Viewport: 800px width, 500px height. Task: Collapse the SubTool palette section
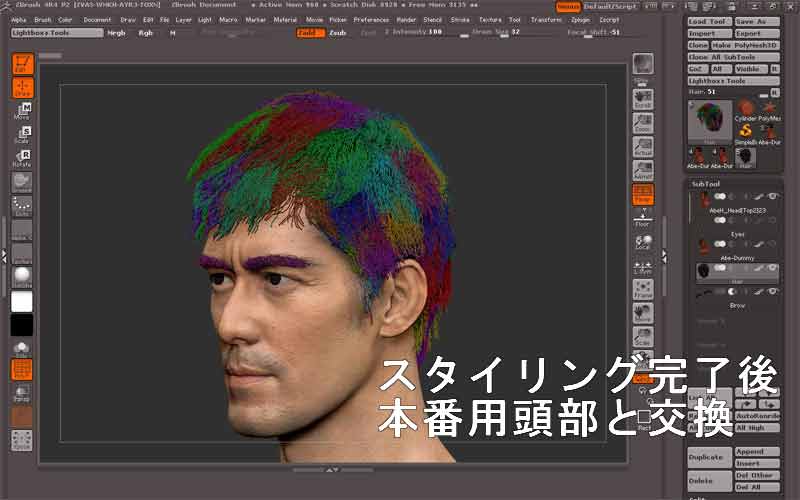pyautogui.click(x=706, y=184)
